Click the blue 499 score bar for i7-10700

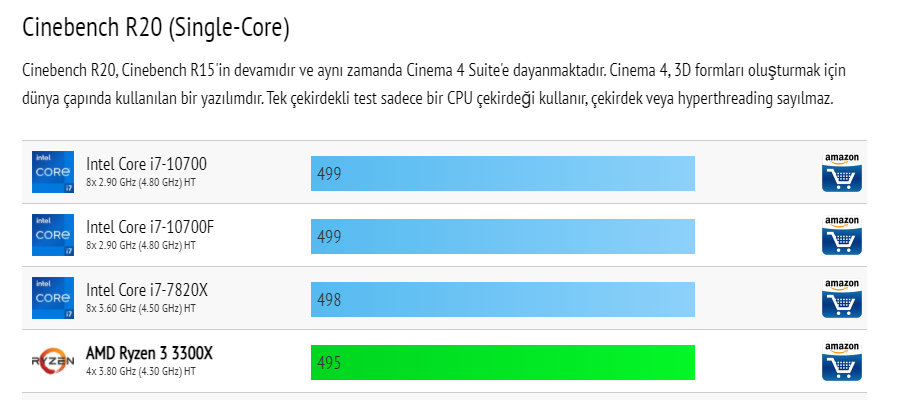[x=502, y=173]
